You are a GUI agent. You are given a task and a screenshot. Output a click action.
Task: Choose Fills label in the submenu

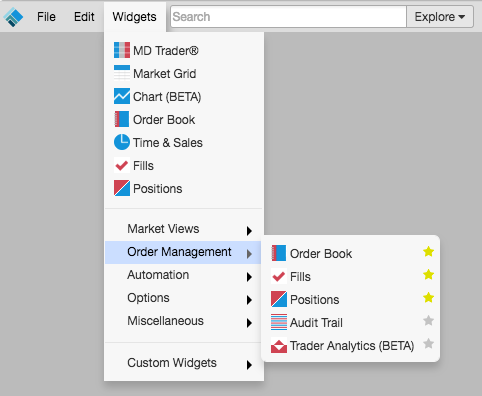[300, 277]
